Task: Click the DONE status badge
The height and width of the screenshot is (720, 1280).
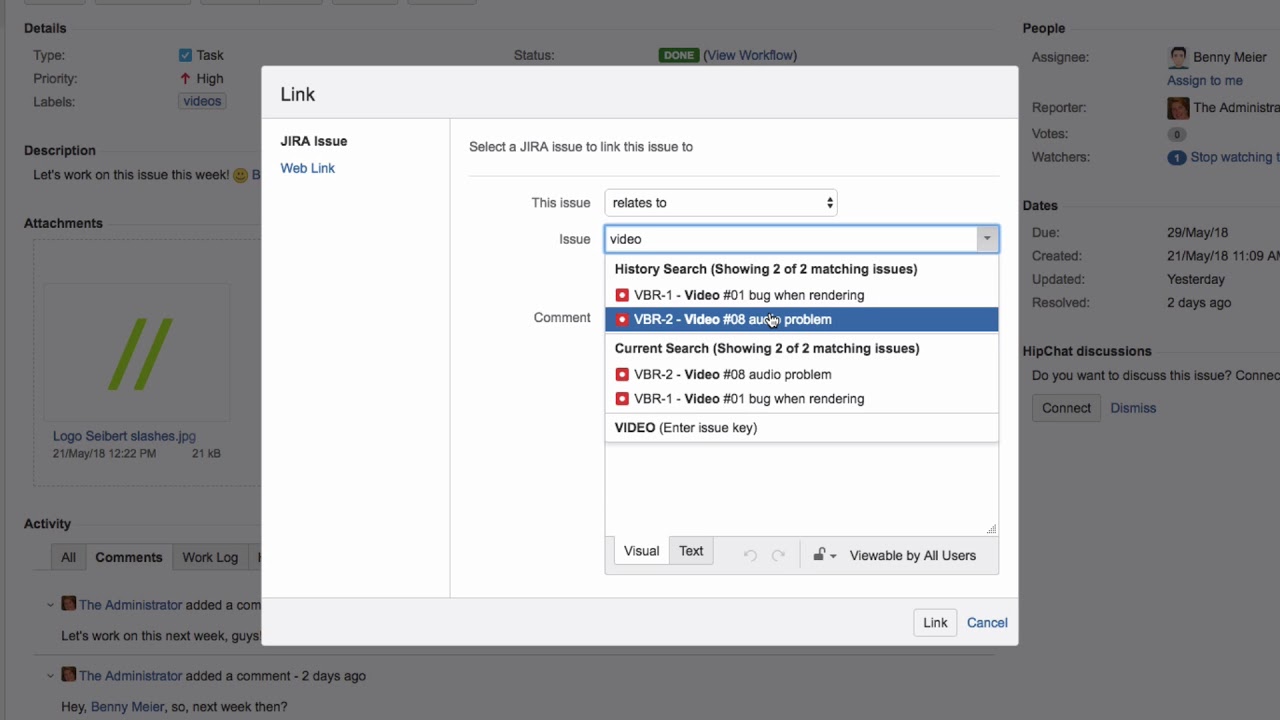Action: point(679,55)
